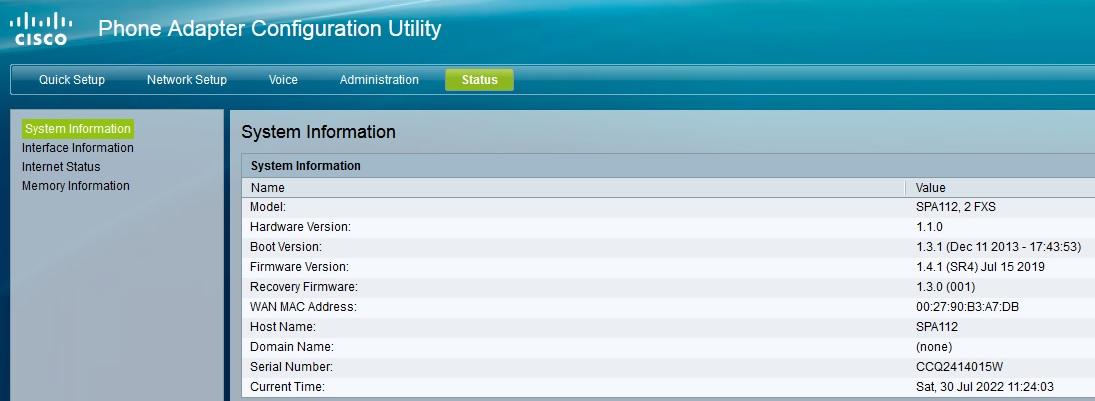Switch to the Voice tab
This screenshot has height=401, width=1095.
283,80
